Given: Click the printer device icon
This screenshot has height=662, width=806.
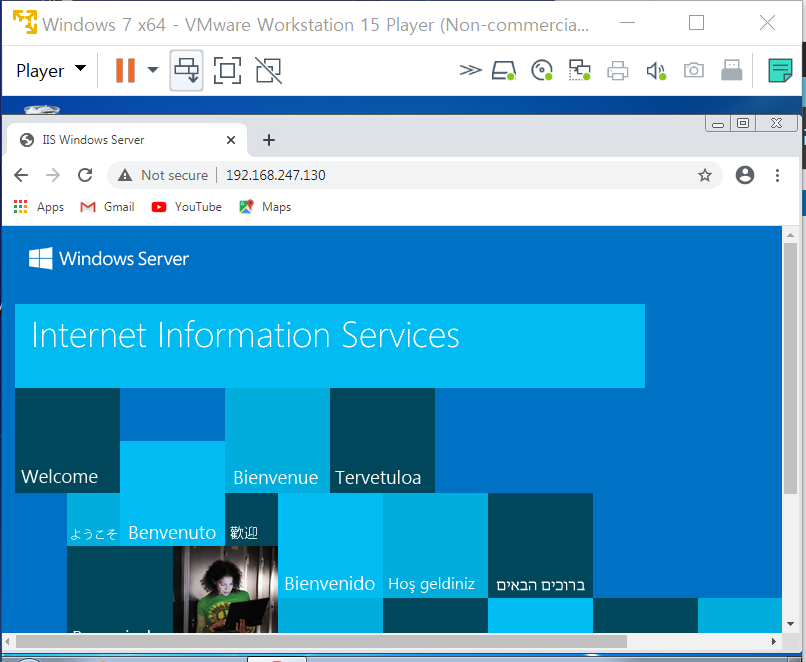Looking at the screenshot, I should coord(617,70).
